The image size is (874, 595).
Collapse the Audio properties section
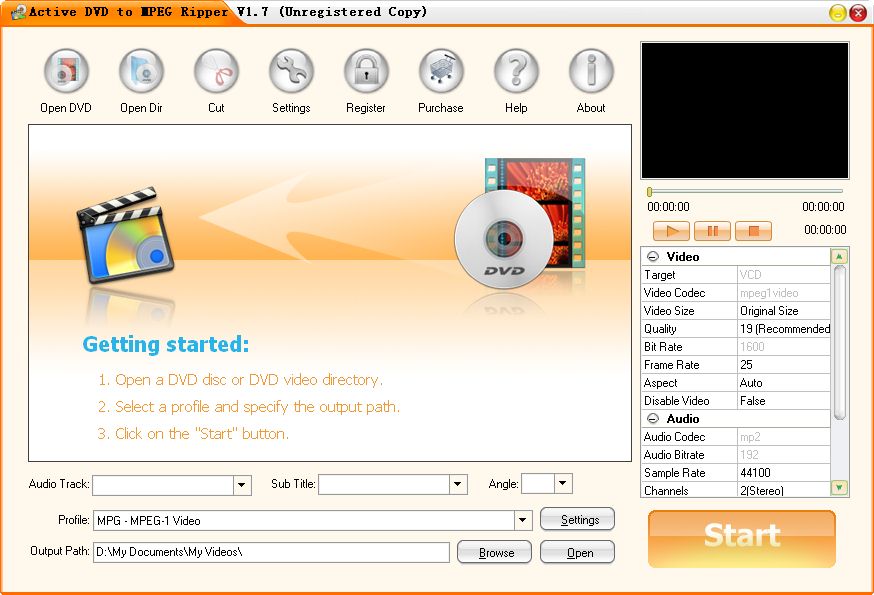653,418
